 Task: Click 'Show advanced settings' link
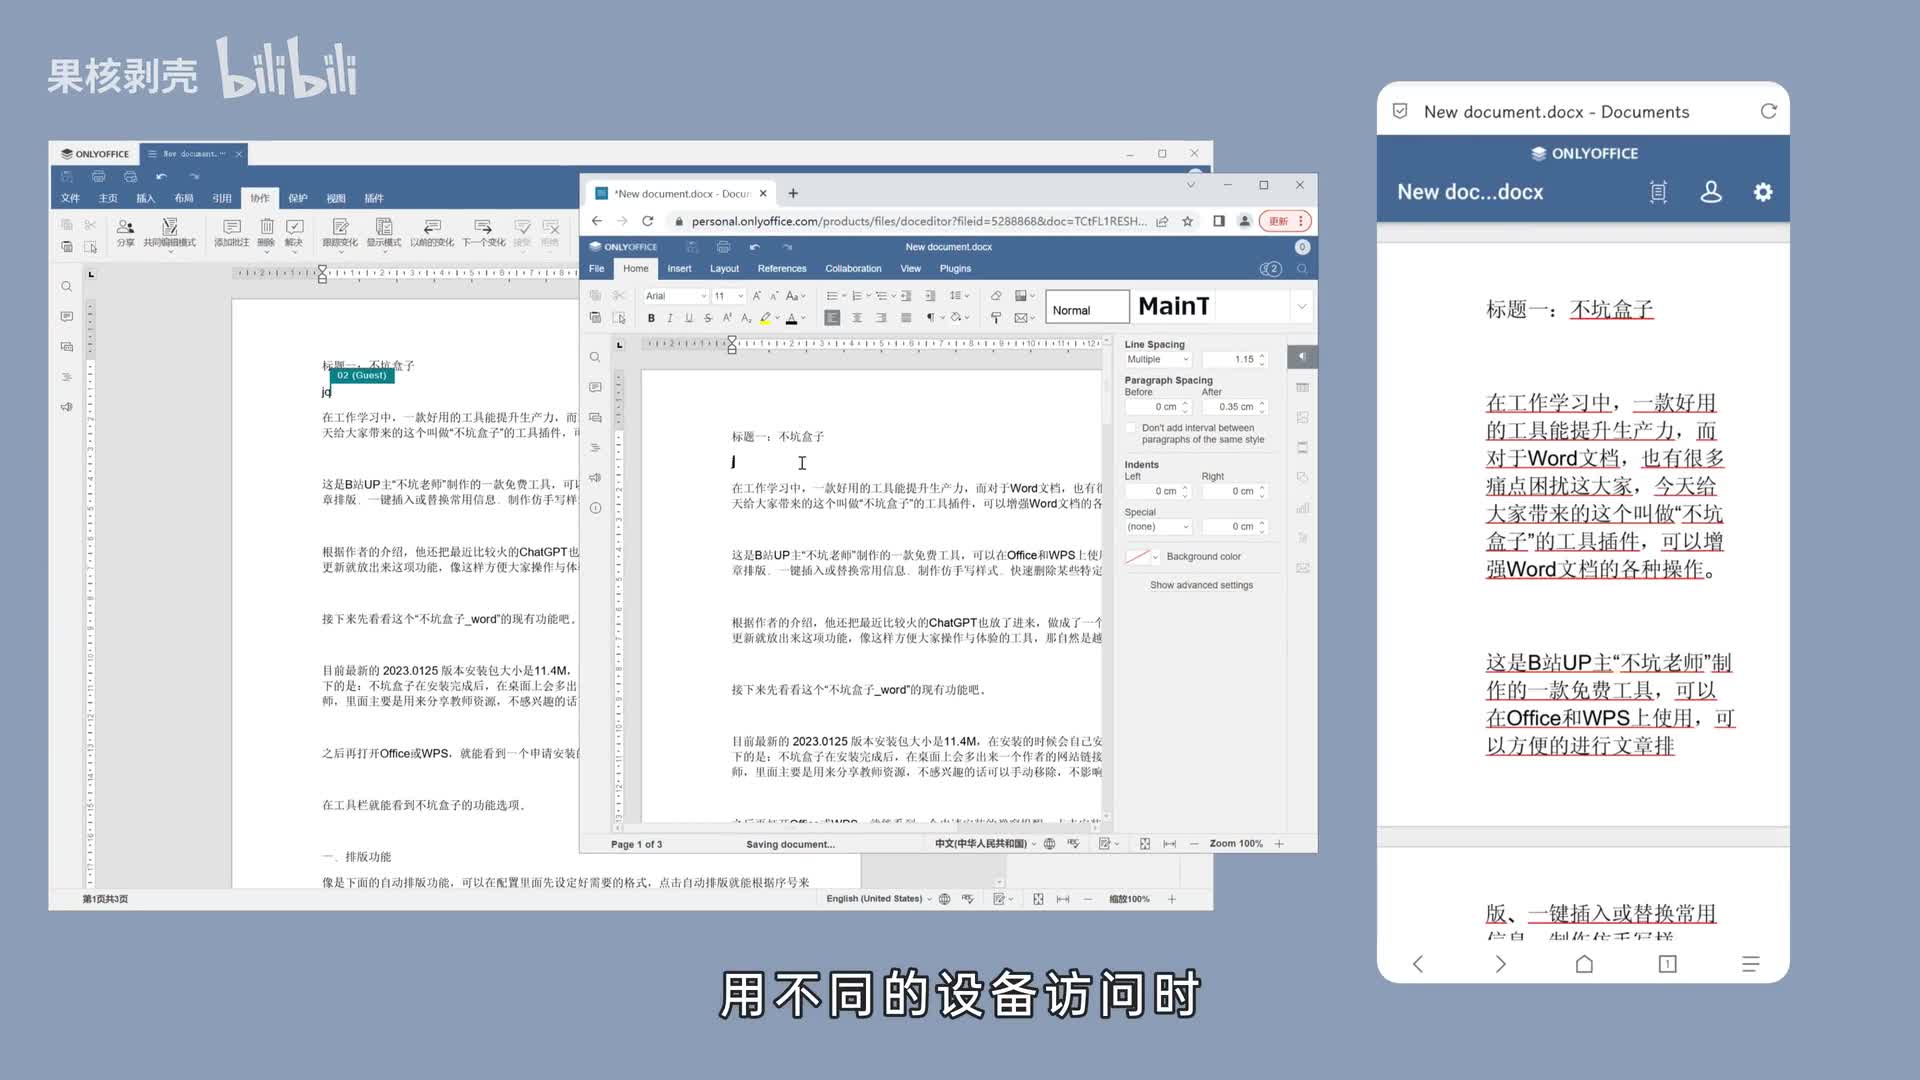(x=1201, y=585)
